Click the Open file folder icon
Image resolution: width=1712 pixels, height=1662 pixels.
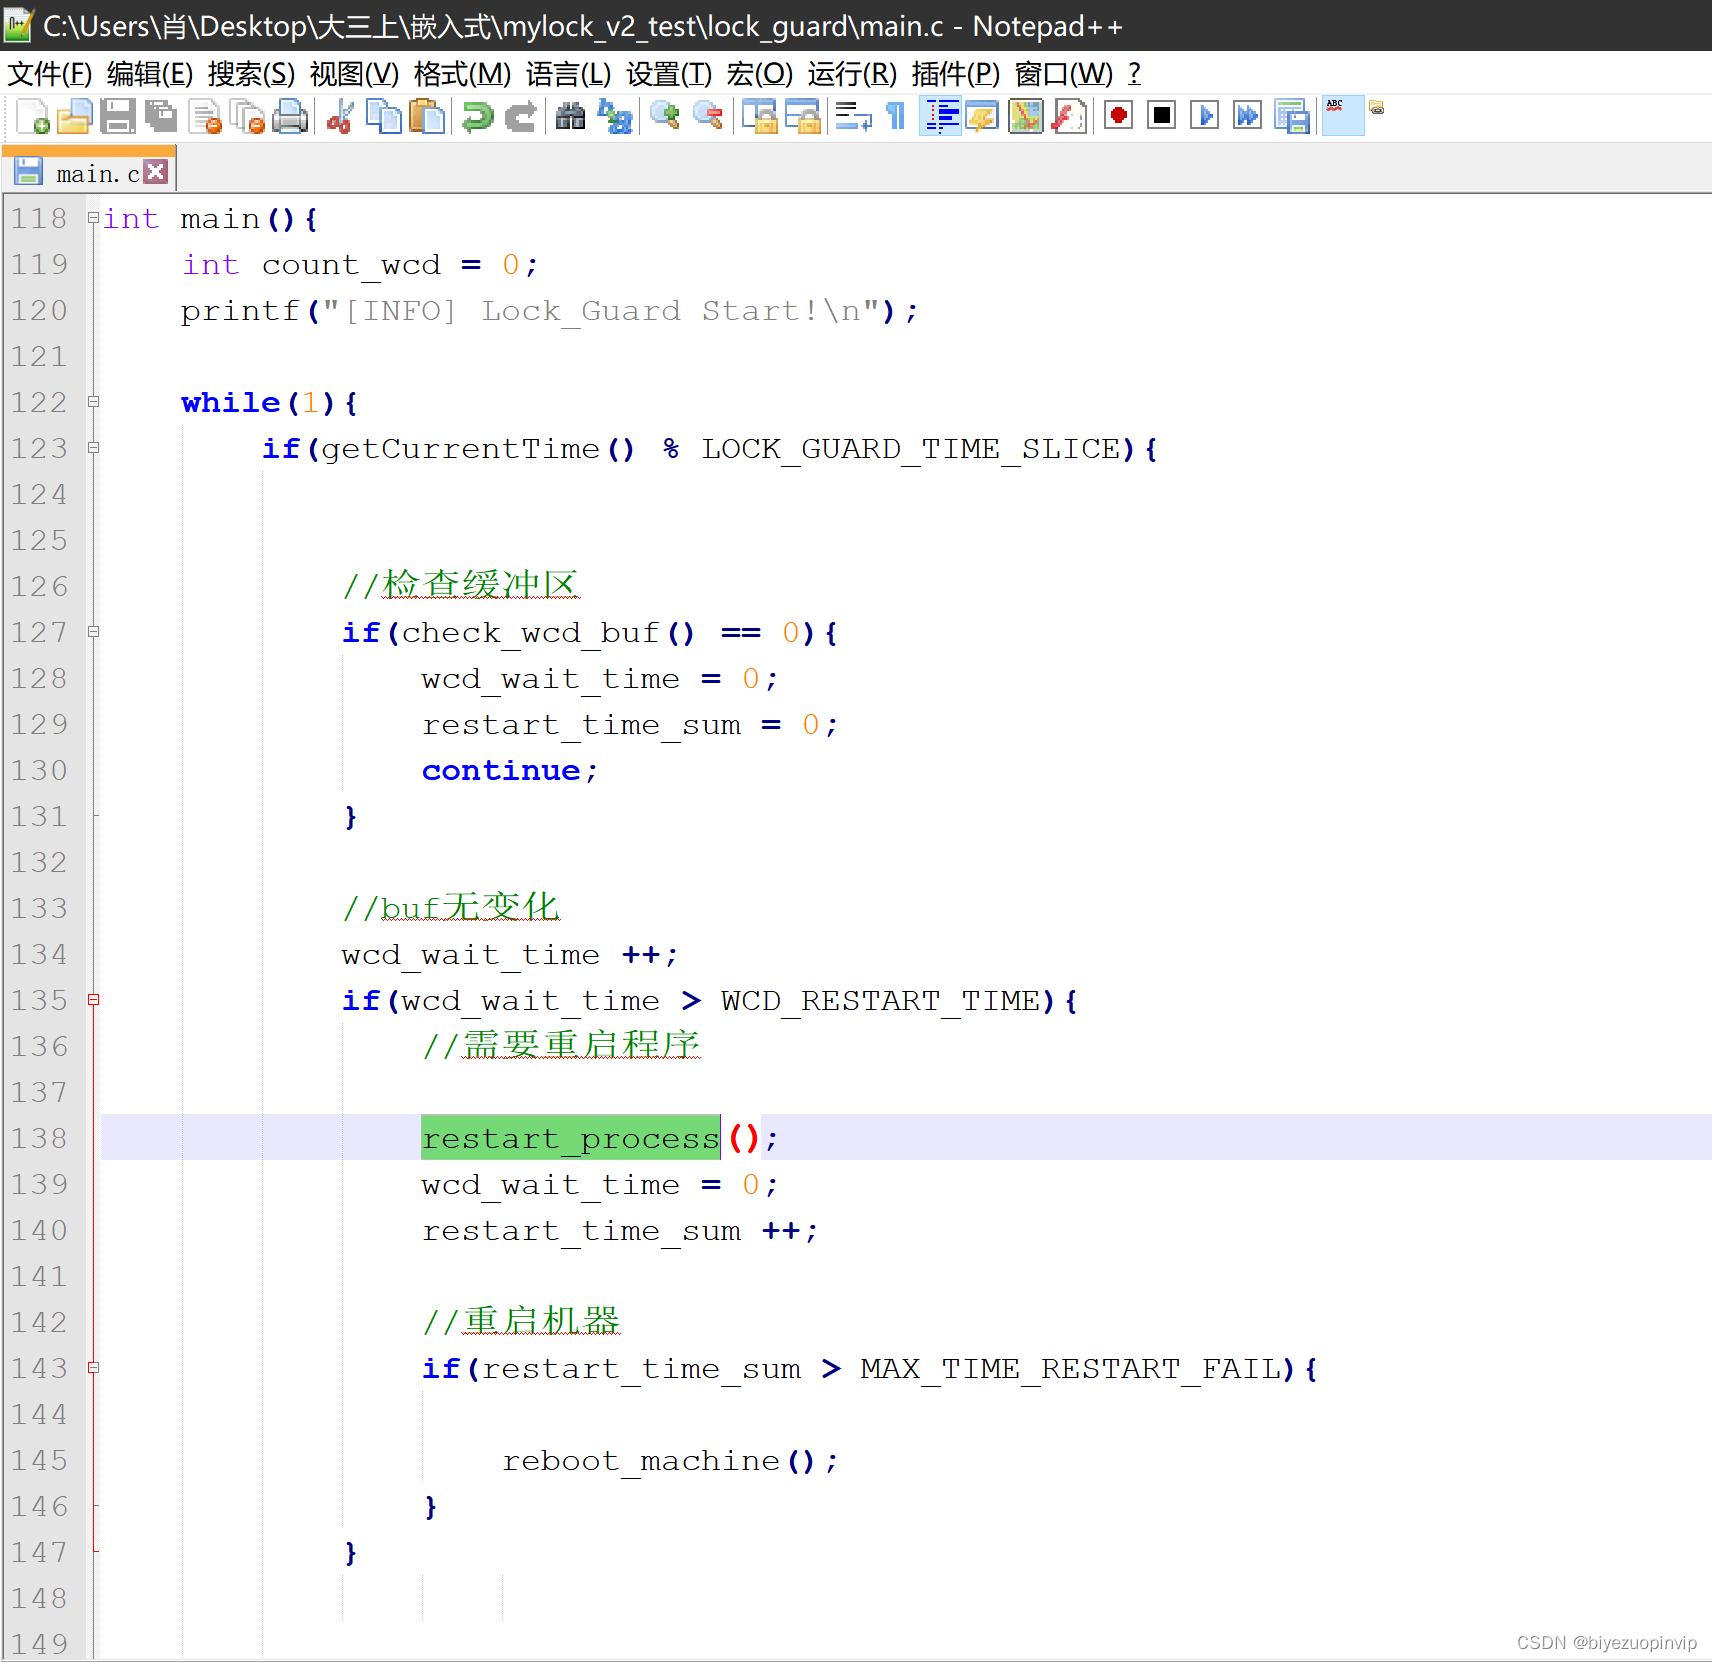point(75,117)
